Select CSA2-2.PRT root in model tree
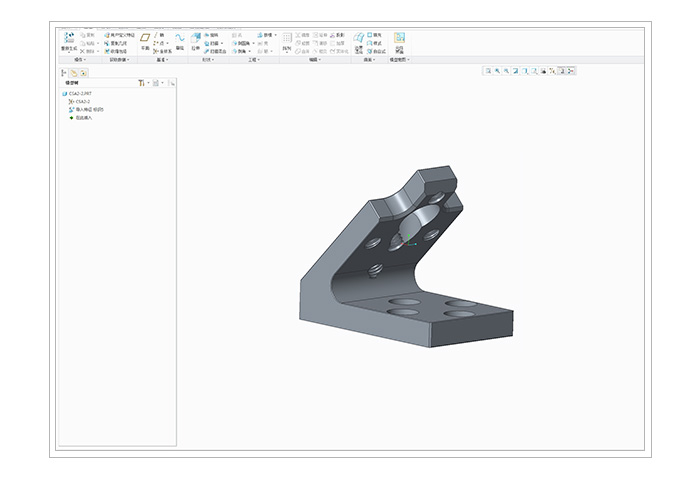Viewport: 700px width, 478px height. (78, 94)
